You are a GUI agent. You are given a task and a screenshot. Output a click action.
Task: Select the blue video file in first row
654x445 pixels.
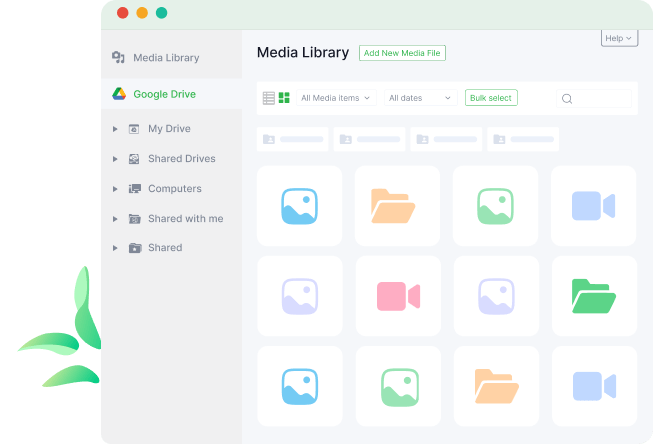(593, 206)
